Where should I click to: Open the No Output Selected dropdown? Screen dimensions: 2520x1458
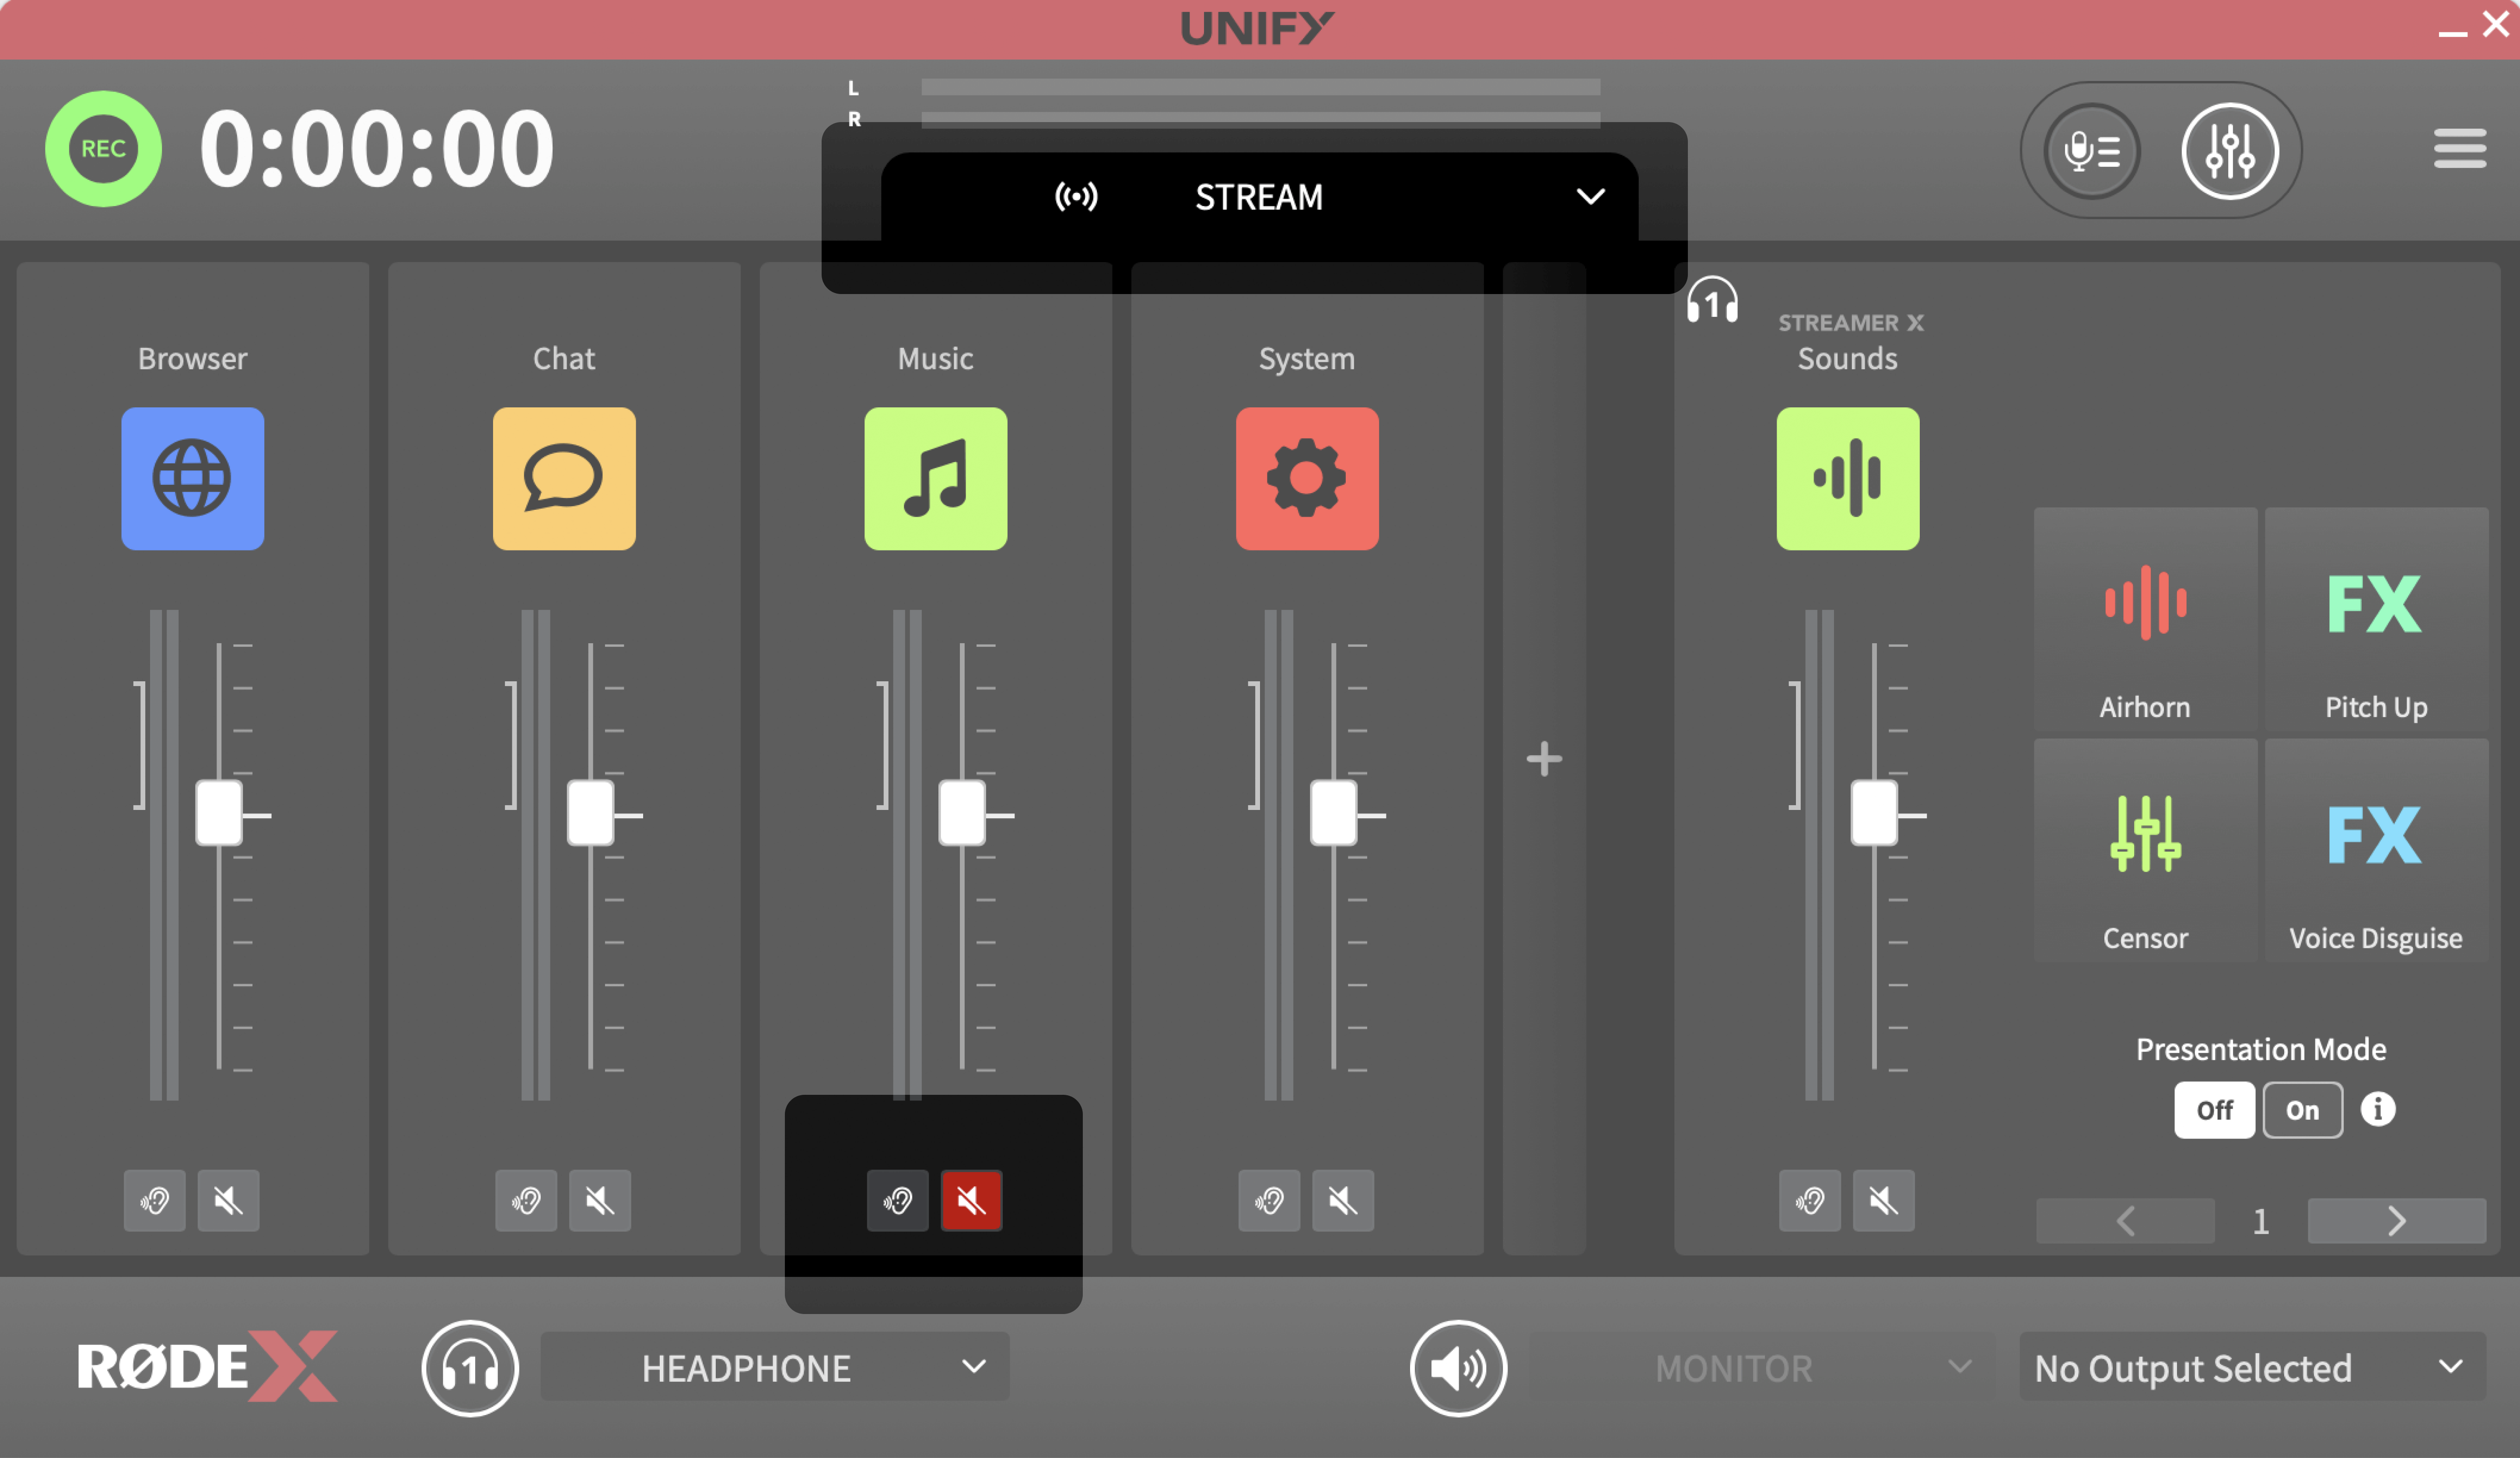(x=2253, y=1367)
